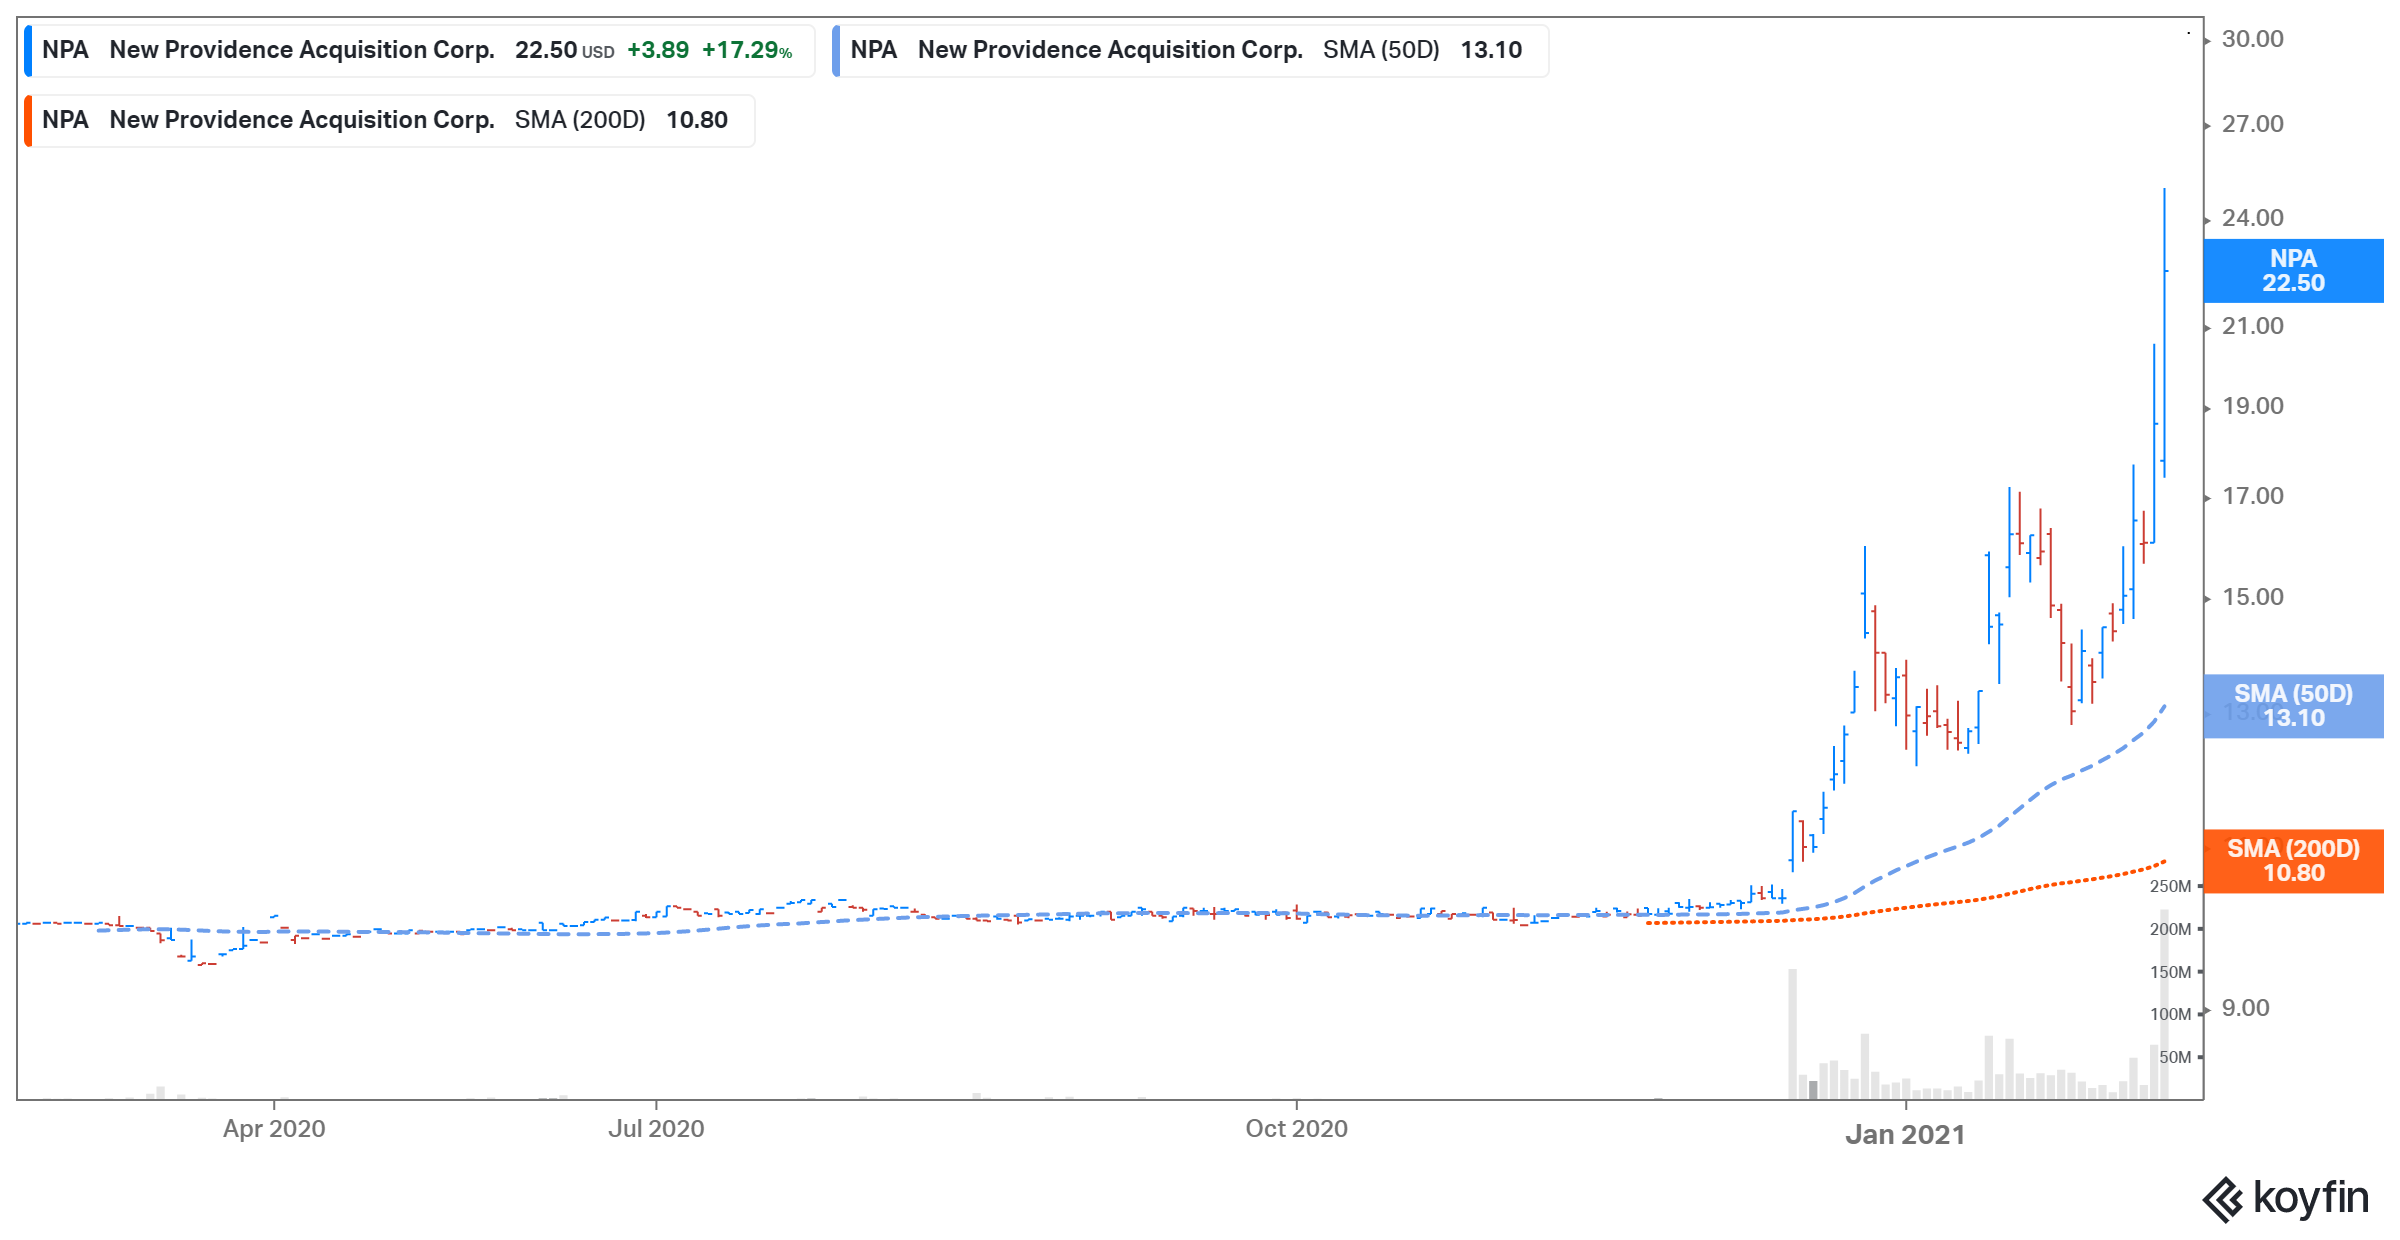This screenshot has height=1240, width=2400.
Task: Click the SMA (200D) legend box
Action: click(x=390, y=121)
